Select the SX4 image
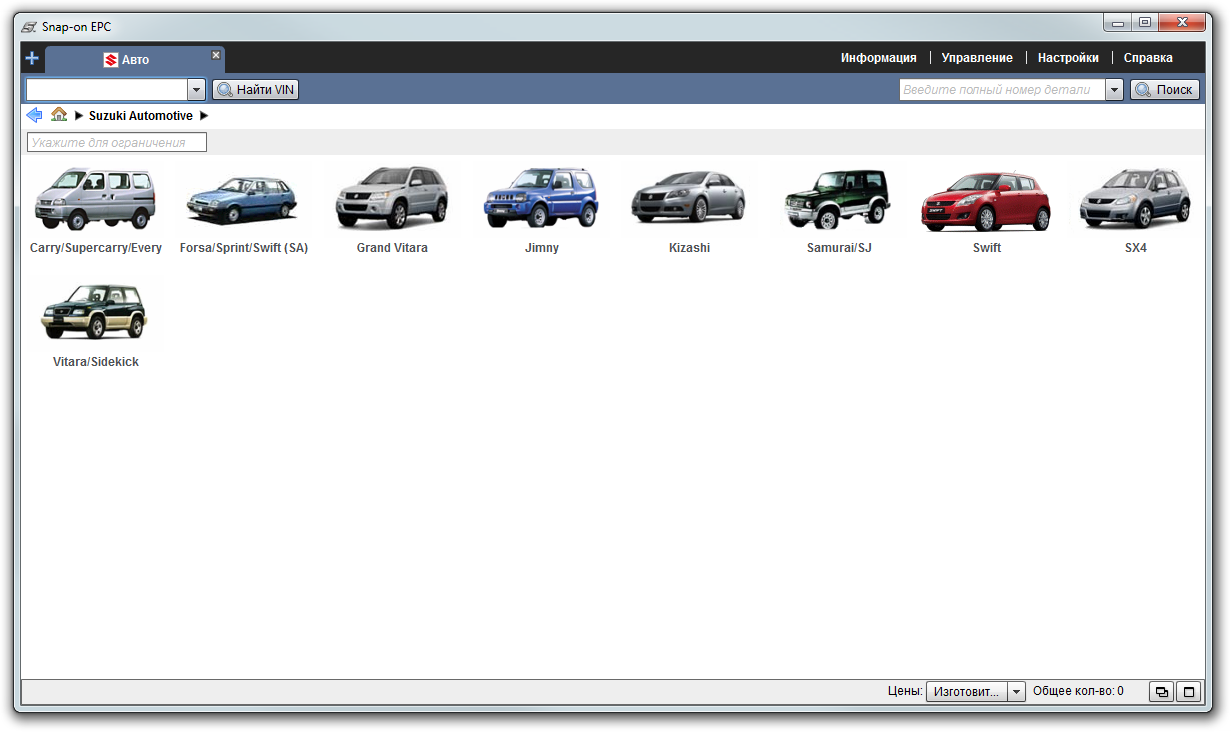This screenshot has height=732, width=1231. pos(1135,198)
